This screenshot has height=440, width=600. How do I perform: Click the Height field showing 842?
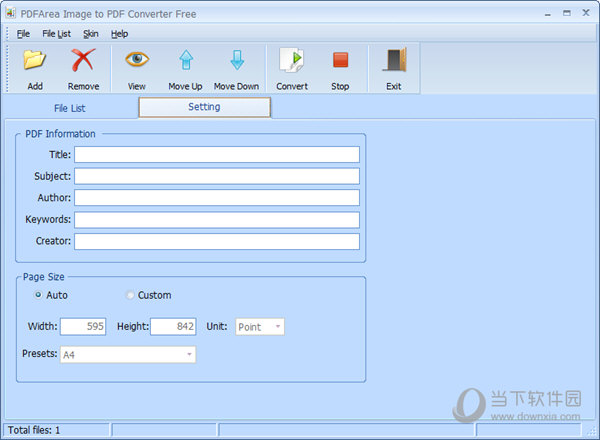[x=173, y=326]
